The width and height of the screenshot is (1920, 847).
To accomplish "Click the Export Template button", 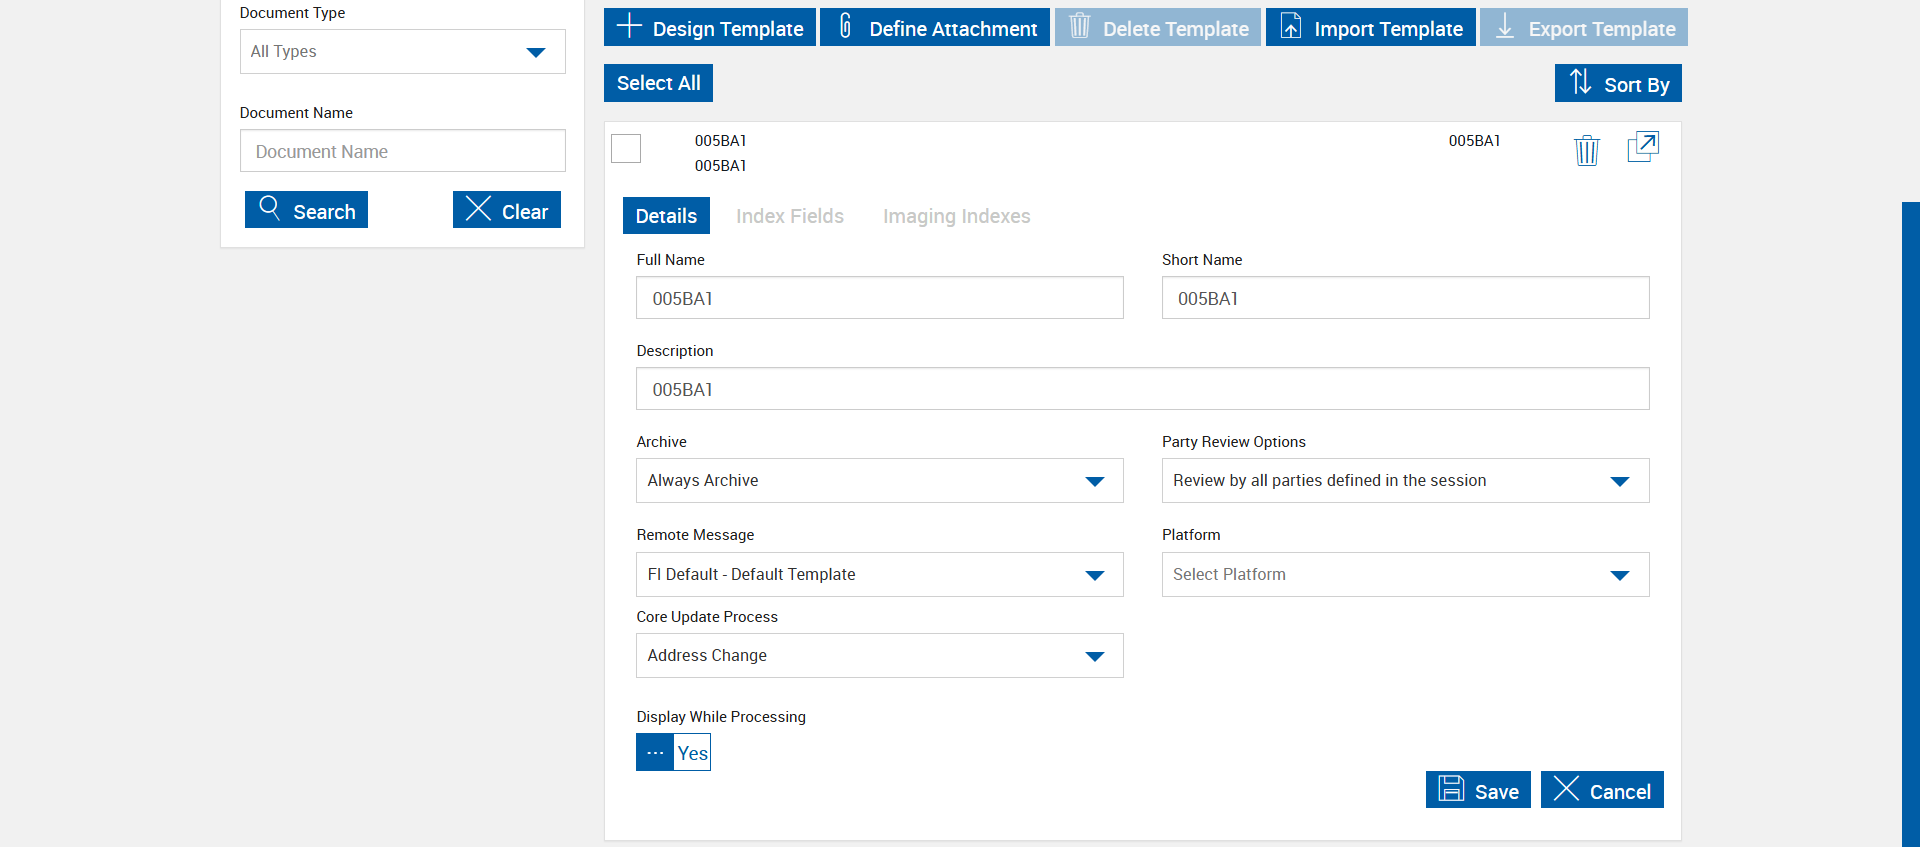I will (x=1583, y=28).
